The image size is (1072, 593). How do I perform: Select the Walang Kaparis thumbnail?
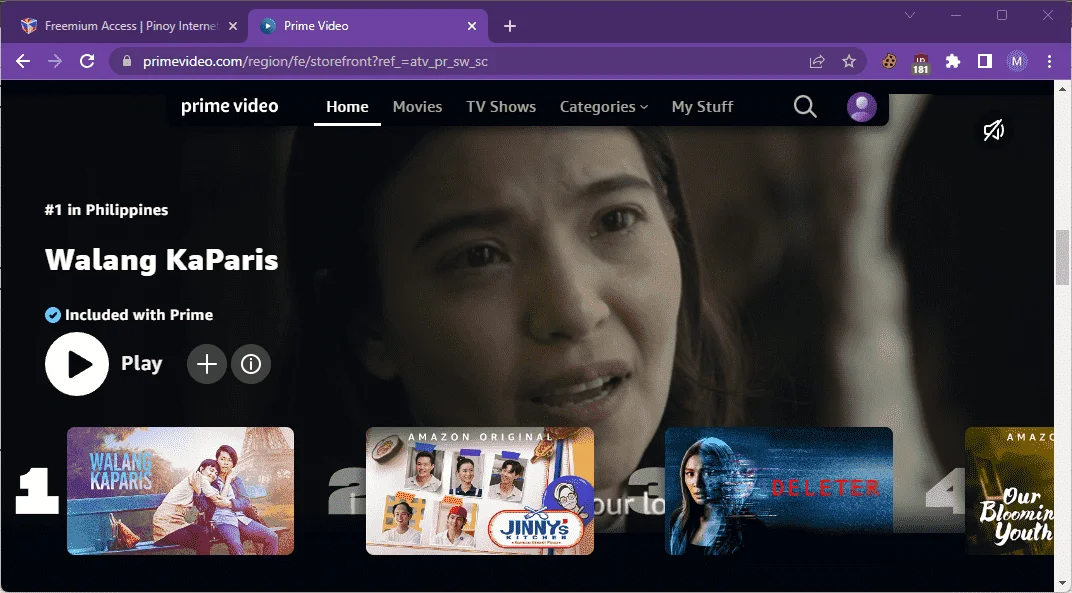tap(180, 490)
